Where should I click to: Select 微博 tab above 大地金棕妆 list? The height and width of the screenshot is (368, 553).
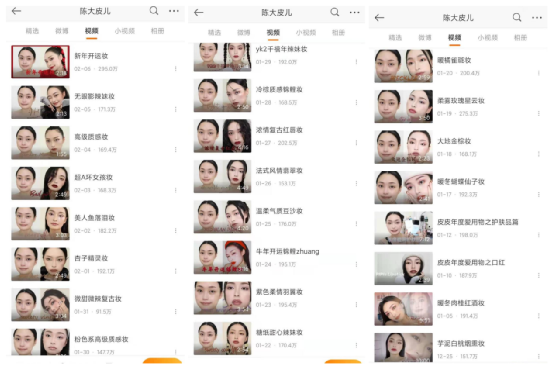[x=425, y=38]
